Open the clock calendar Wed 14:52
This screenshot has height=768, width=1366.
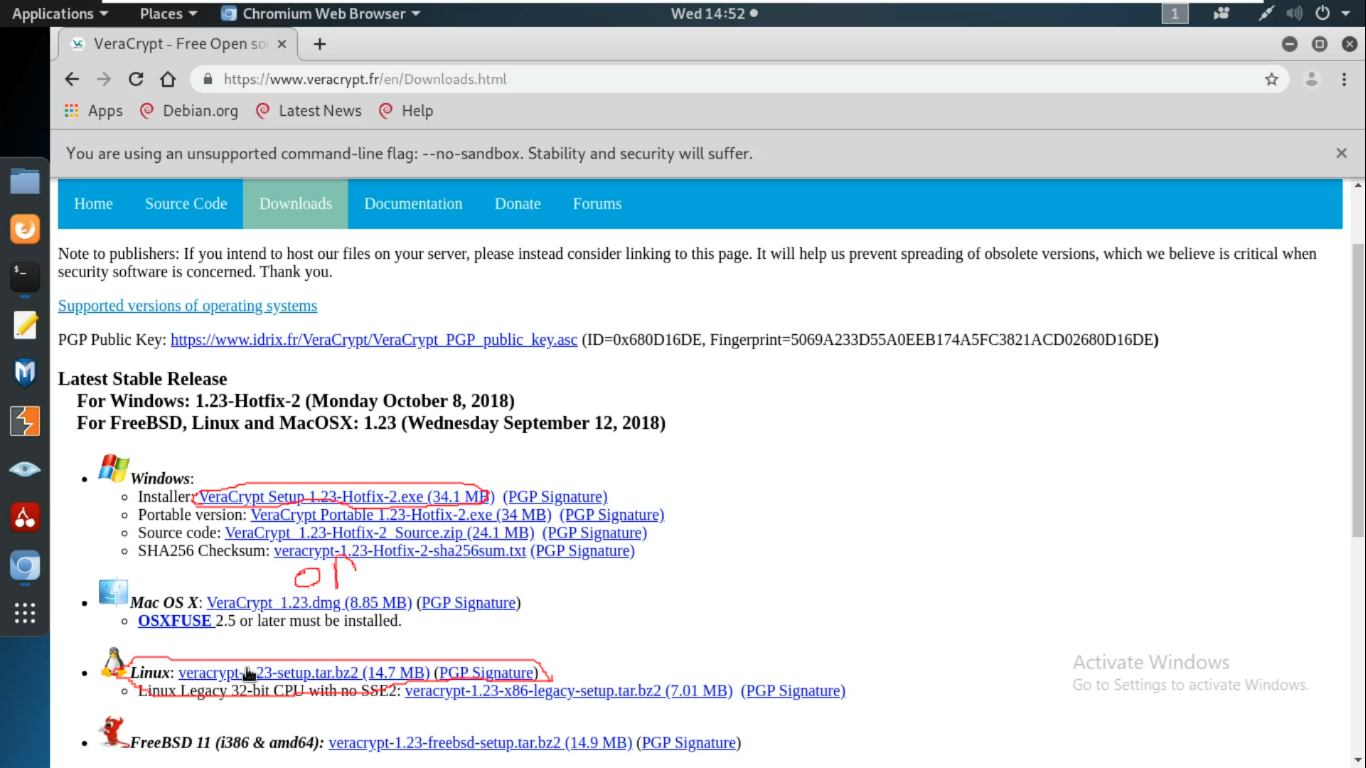tap(714, 14)
